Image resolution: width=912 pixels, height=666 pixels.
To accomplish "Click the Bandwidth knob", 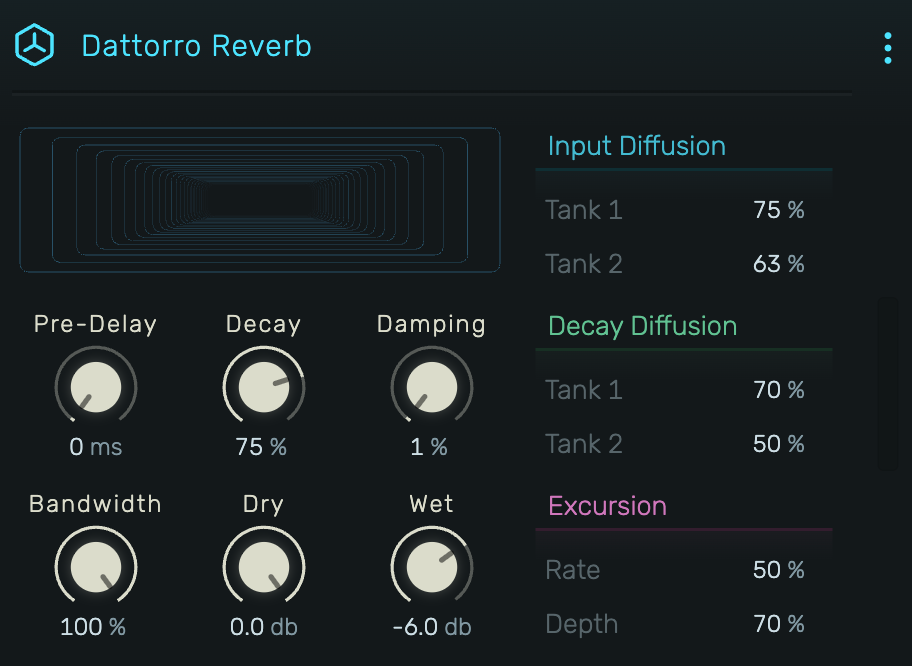I will point(96,567).
